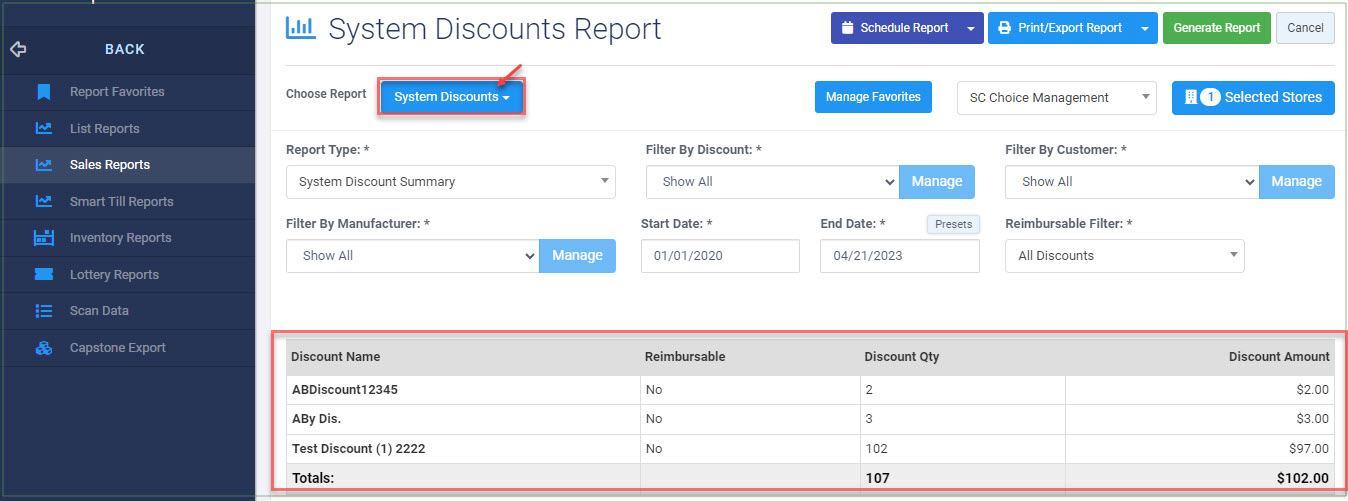Screen dimensions: 1348x501
Task: Click the Scan Data list icon
Action: pos(43,311)
